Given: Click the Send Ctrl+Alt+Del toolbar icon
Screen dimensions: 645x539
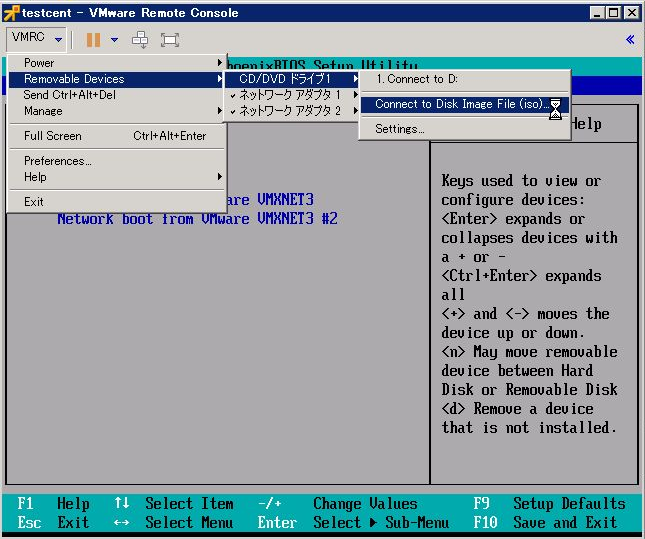Looking at the screenshot, I should (x=141, y=40).
